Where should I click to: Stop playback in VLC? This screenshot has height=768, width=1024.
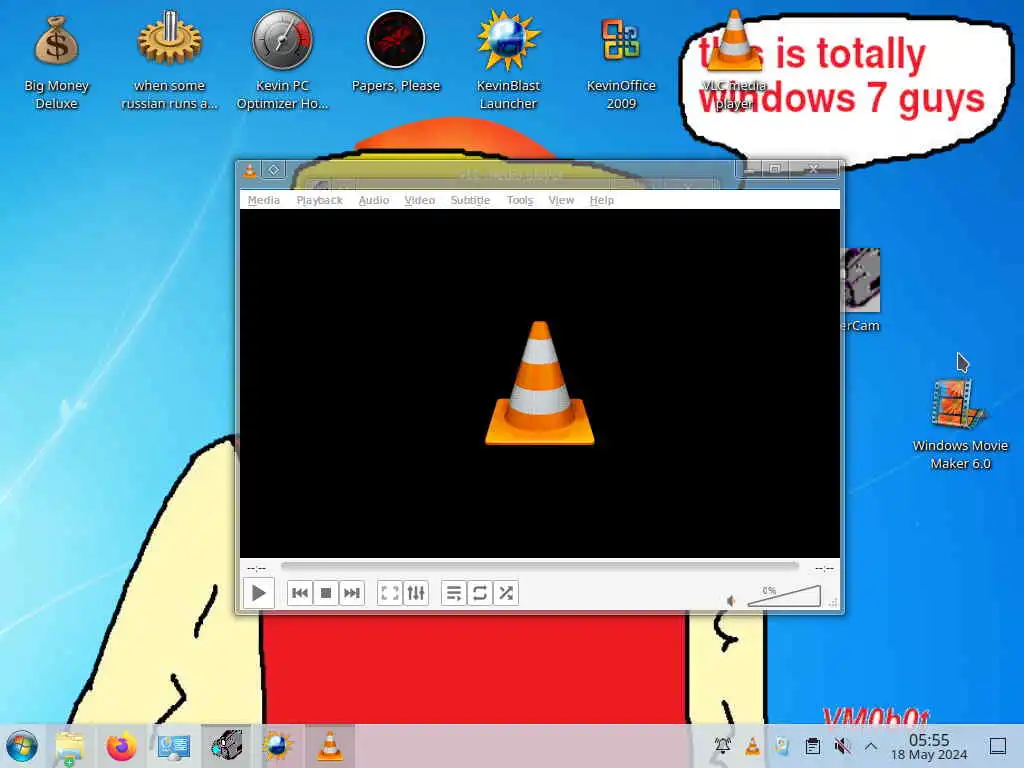(326, 593)
